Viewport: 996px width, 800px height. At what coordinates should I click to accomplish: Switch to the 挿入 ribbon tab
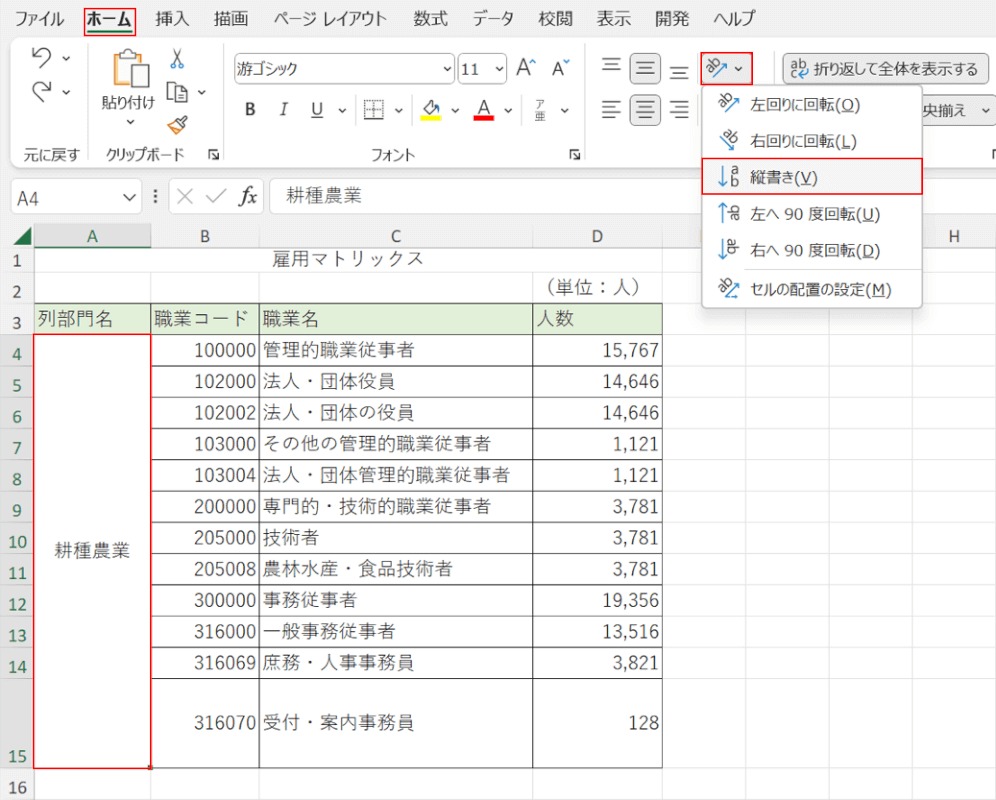point(172,19)
